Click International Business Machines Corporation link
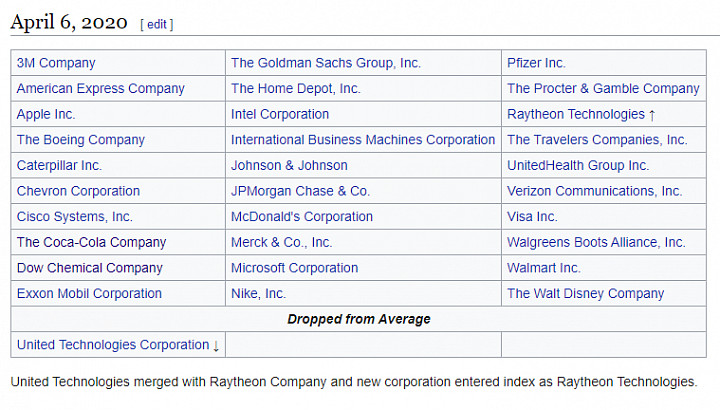Viewport: 720px width, 410px height. [x=363, y=140]
